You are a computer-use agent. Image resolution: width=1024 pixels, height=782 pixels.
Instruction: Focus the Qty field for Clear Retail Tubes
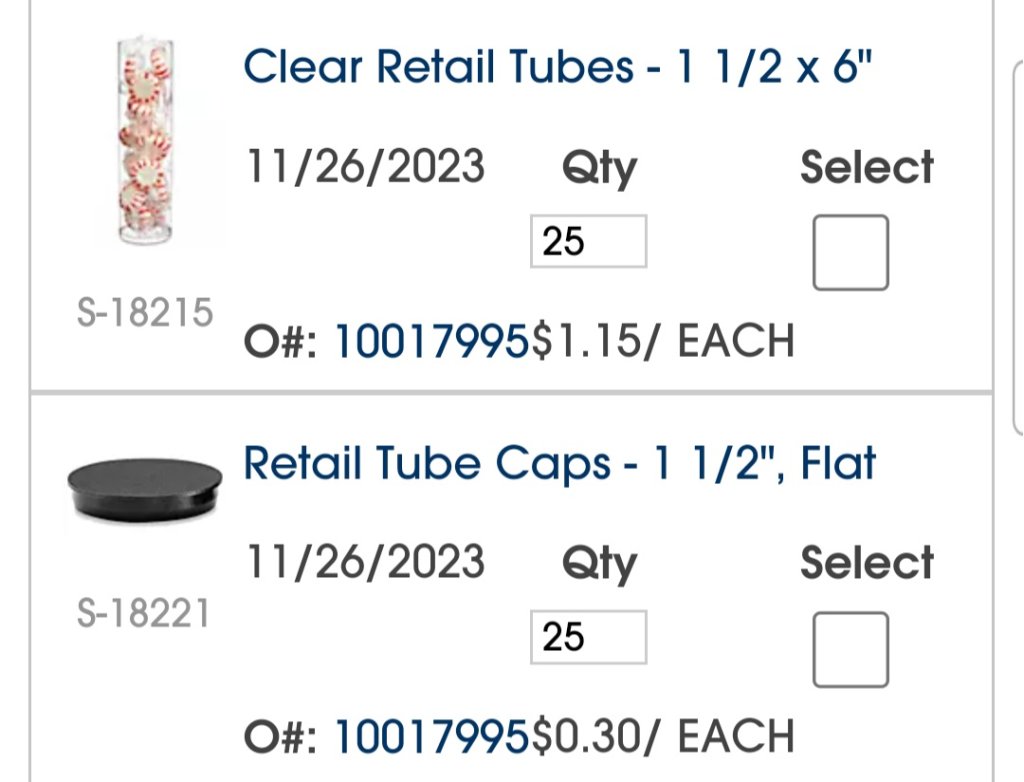588,242
